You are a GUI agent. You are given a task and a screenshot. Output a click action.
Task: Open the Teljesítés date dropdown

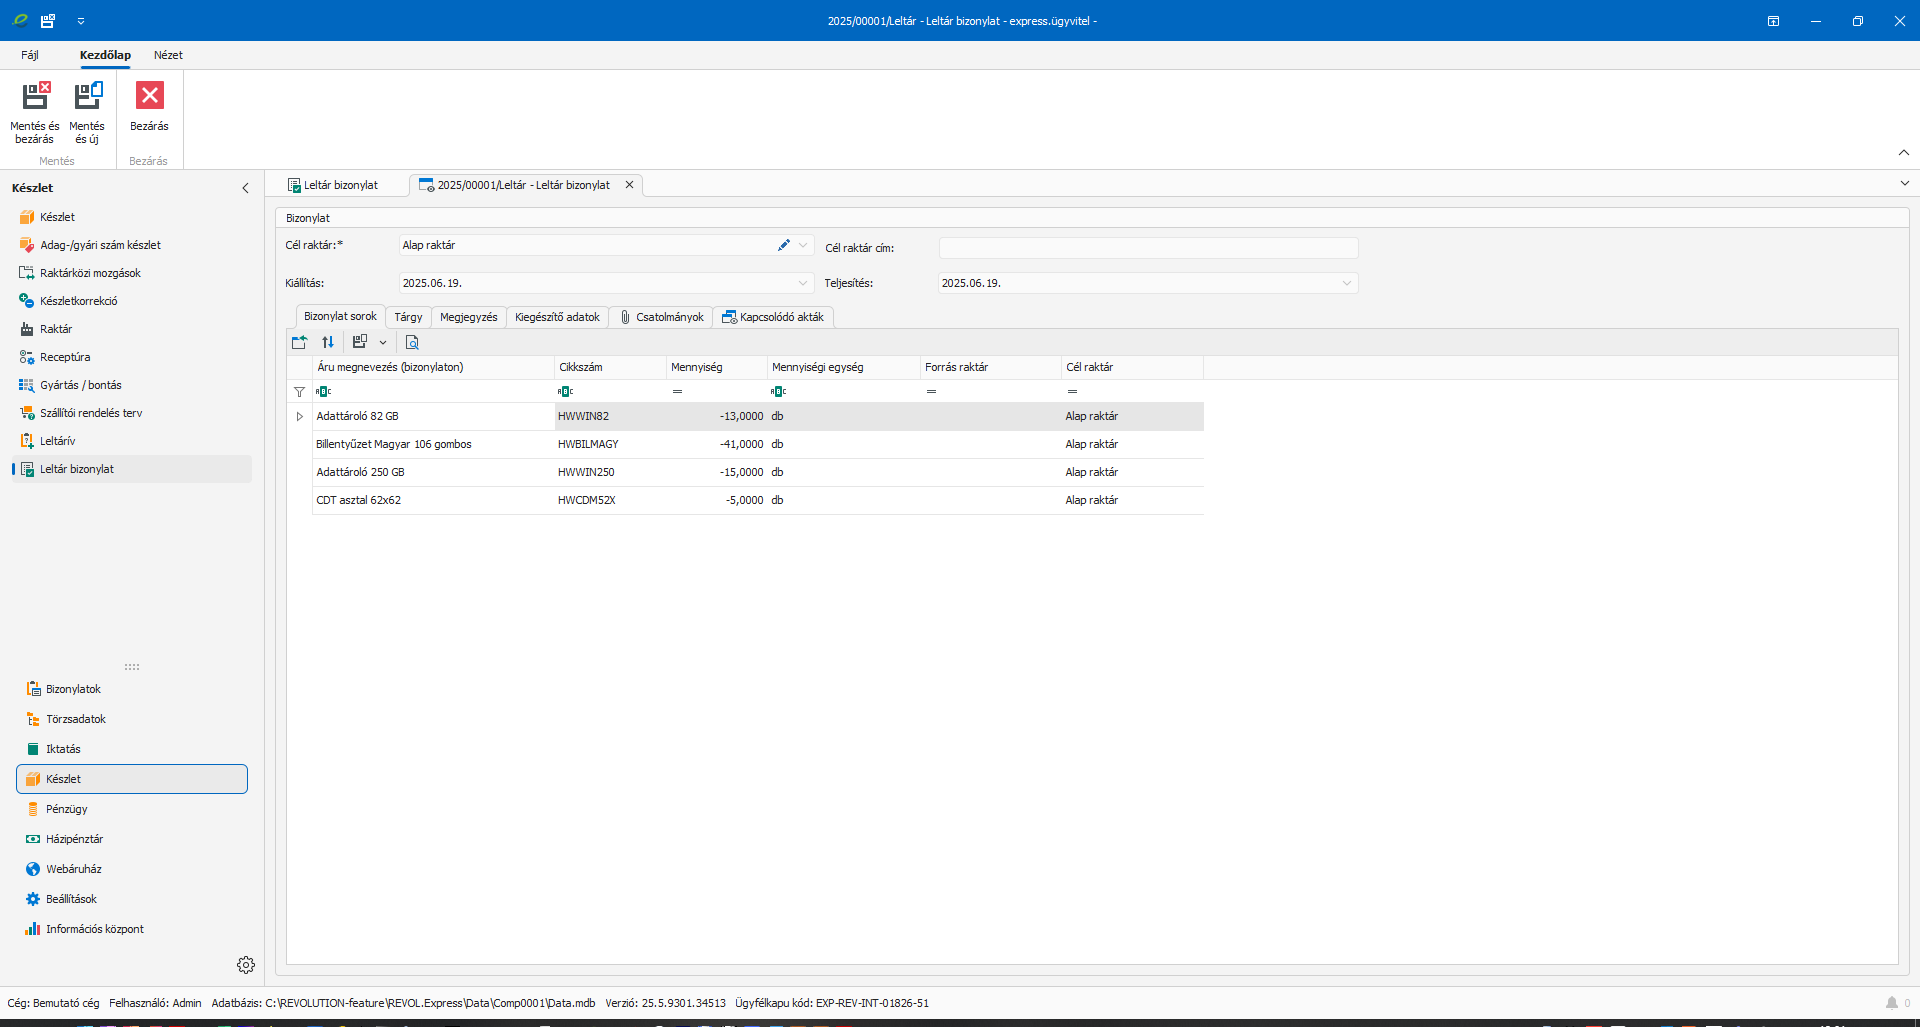pos(1346,283)
